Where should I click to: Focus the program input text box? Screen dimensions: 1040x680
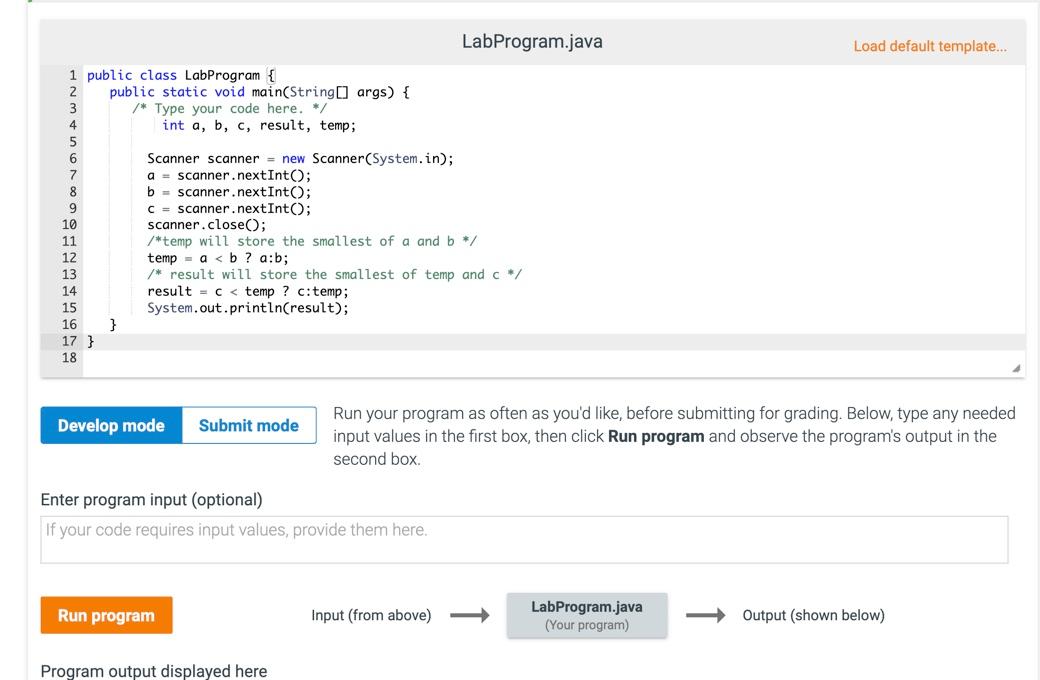point(524,539)
